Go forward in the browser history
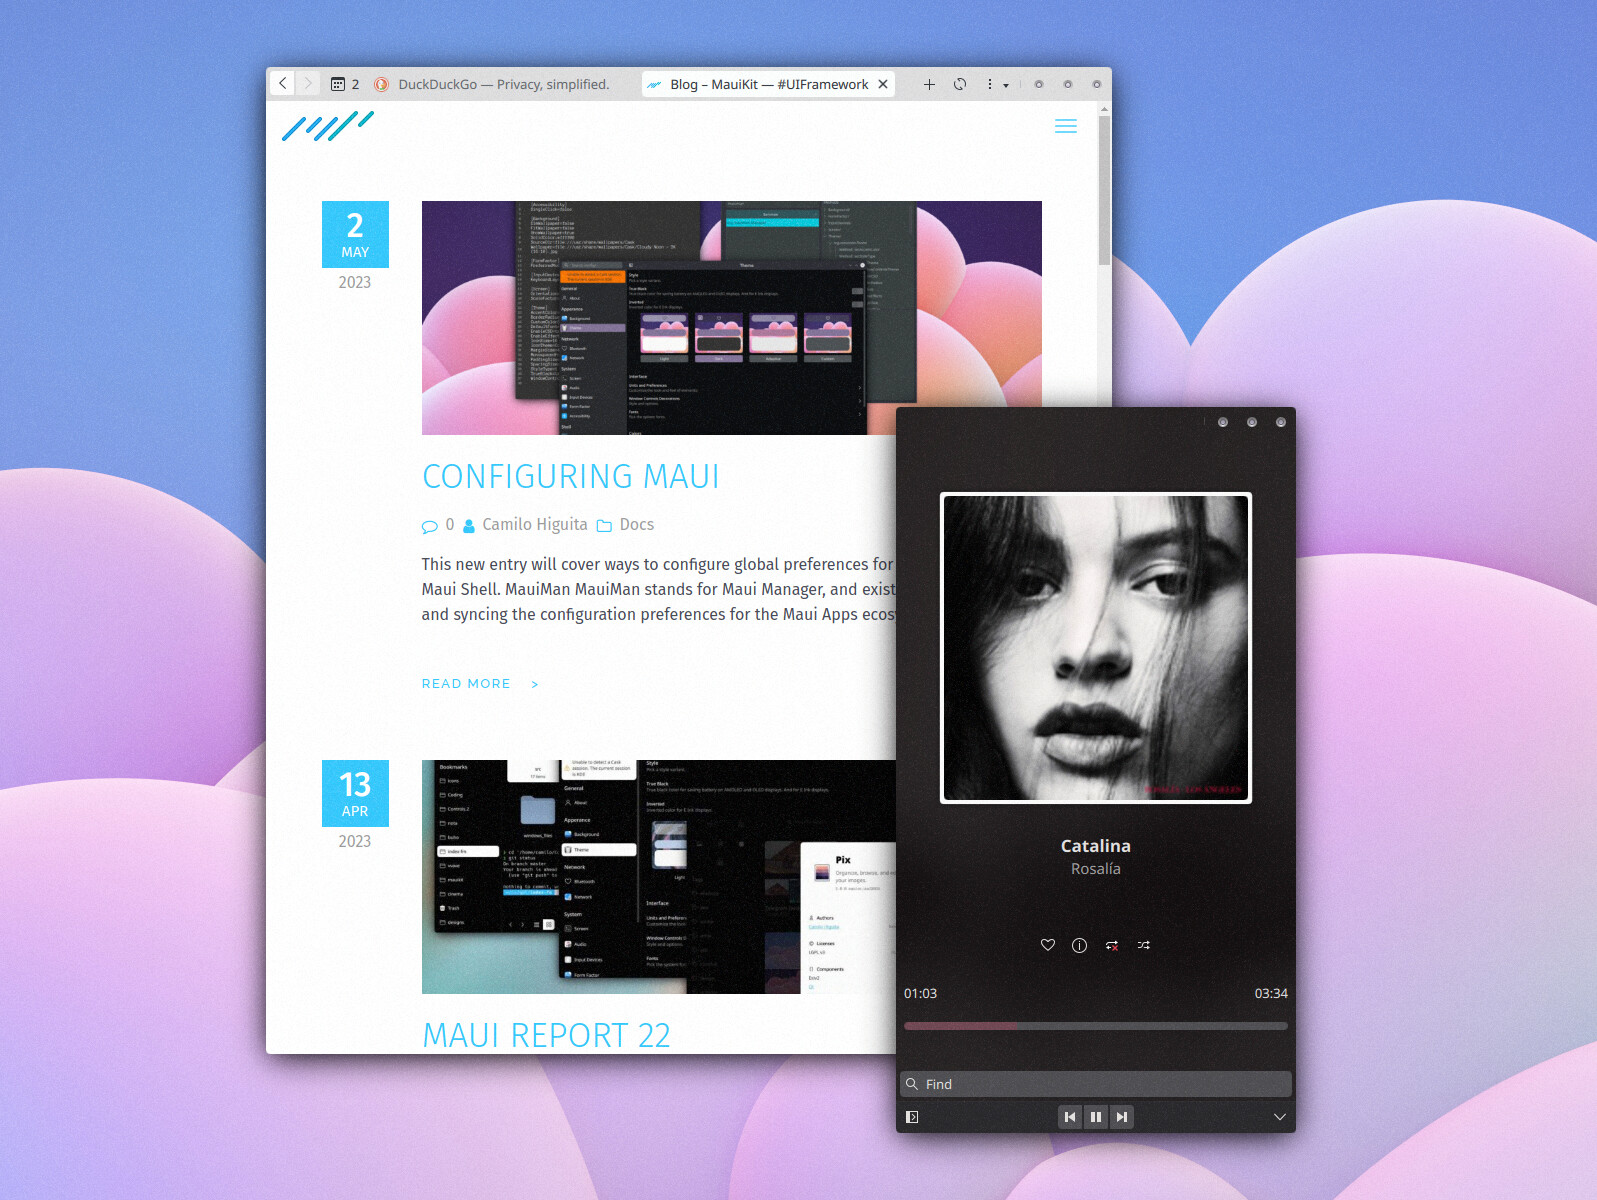This screenshot has width=1597, height=1200. click(308, 84)
